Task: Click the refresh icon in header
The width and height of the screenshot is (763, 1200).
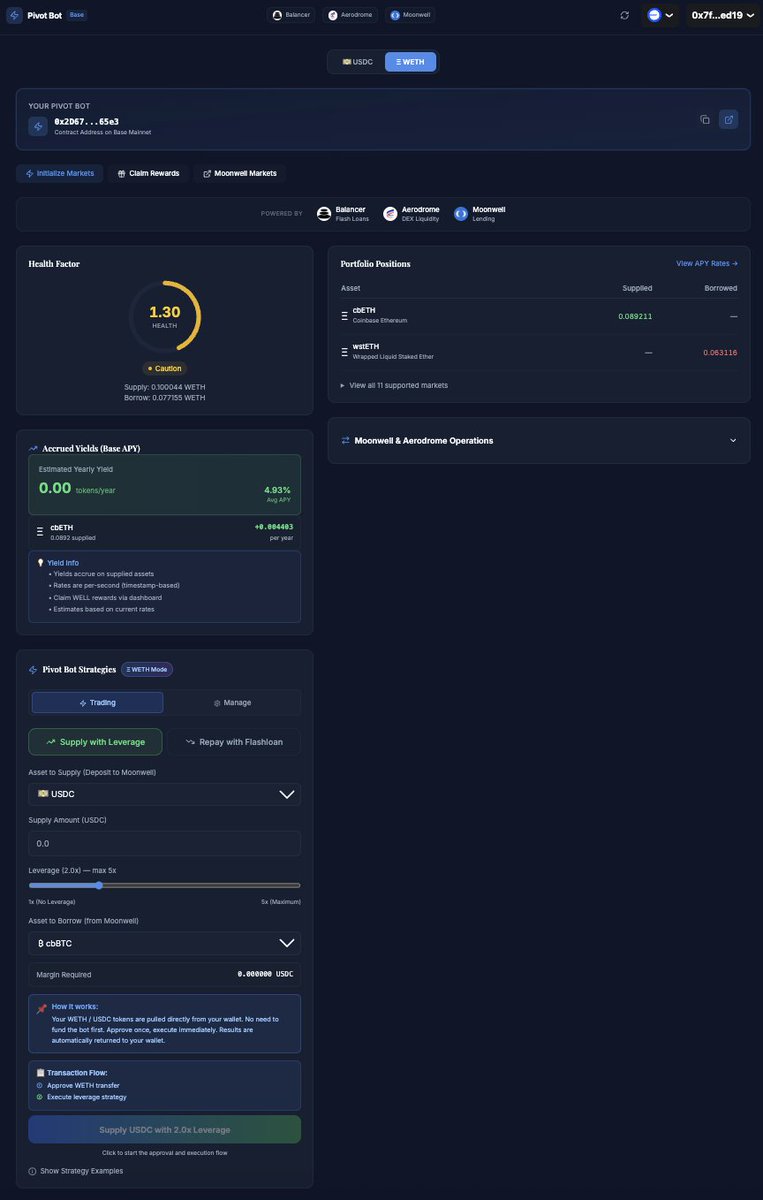Action: (625, 15)
